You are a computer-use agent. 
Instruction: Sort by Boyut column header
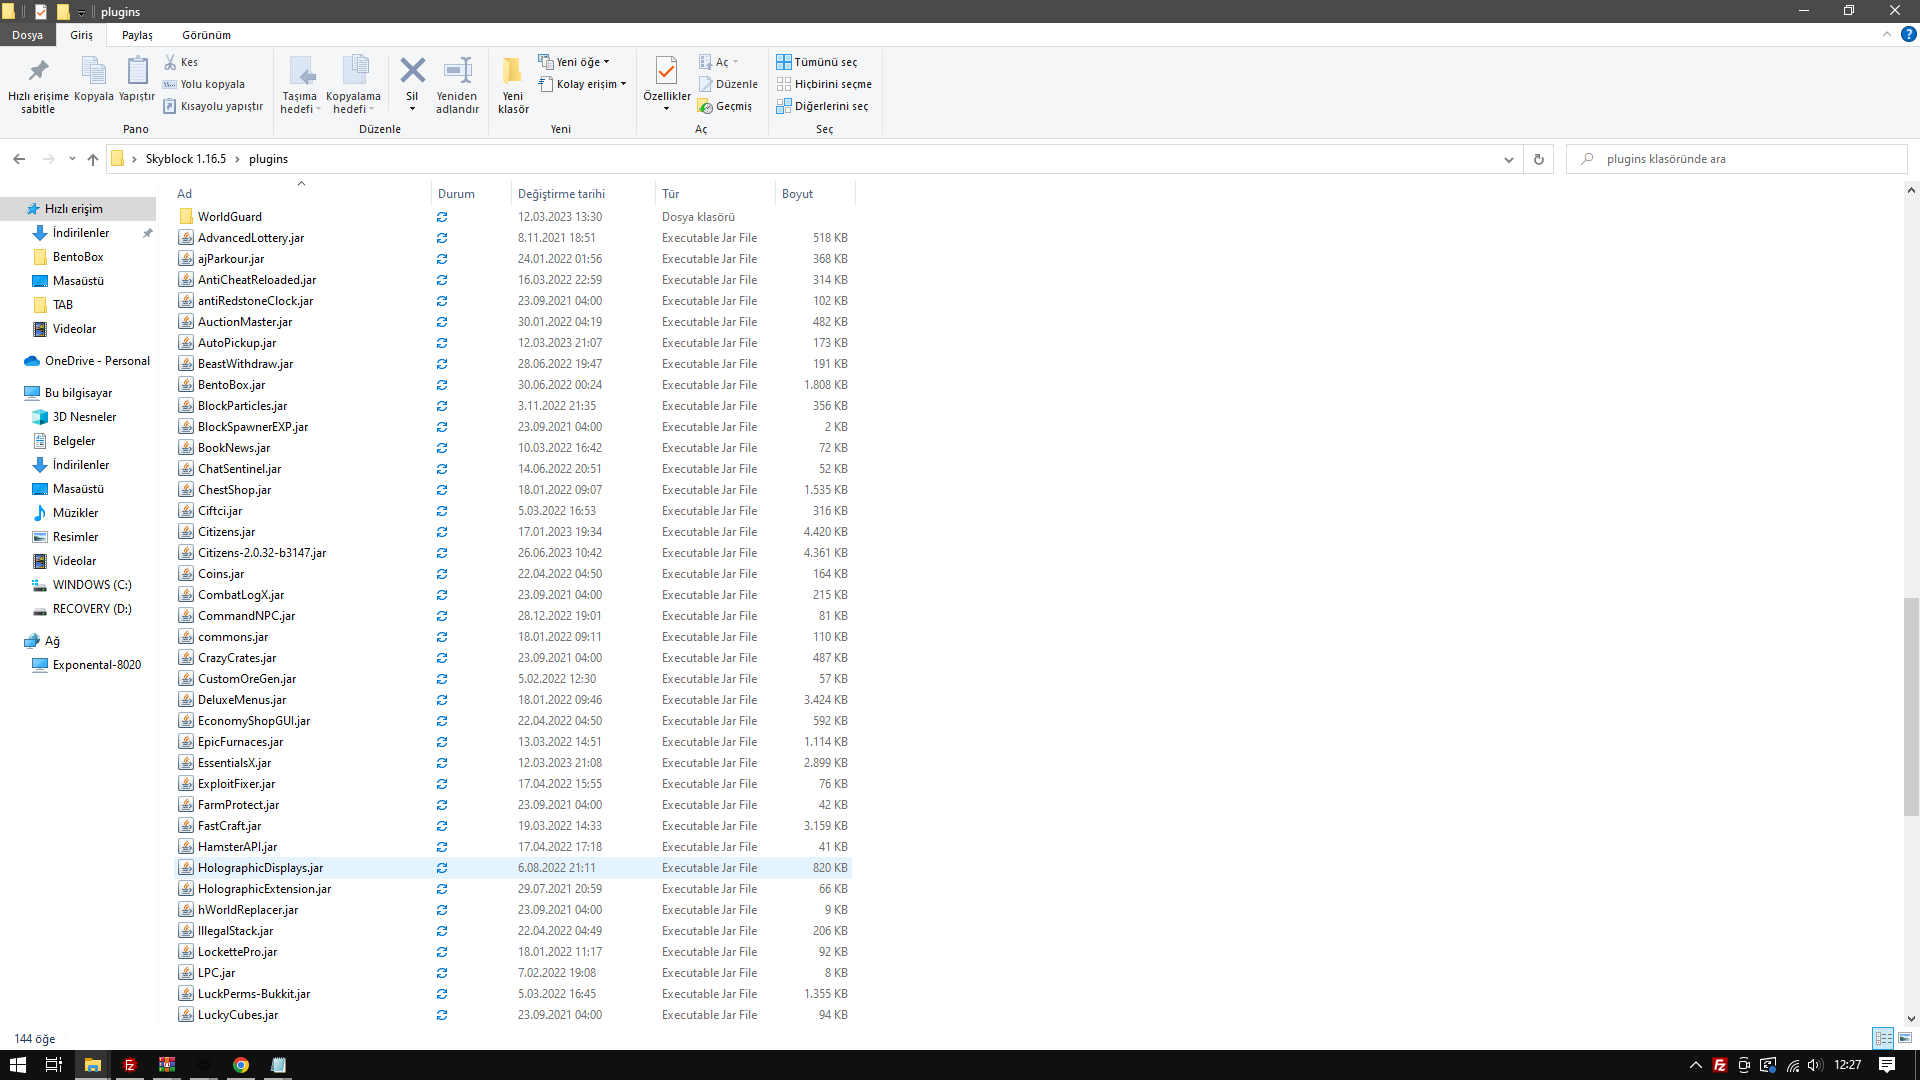[x=814, y=194]
